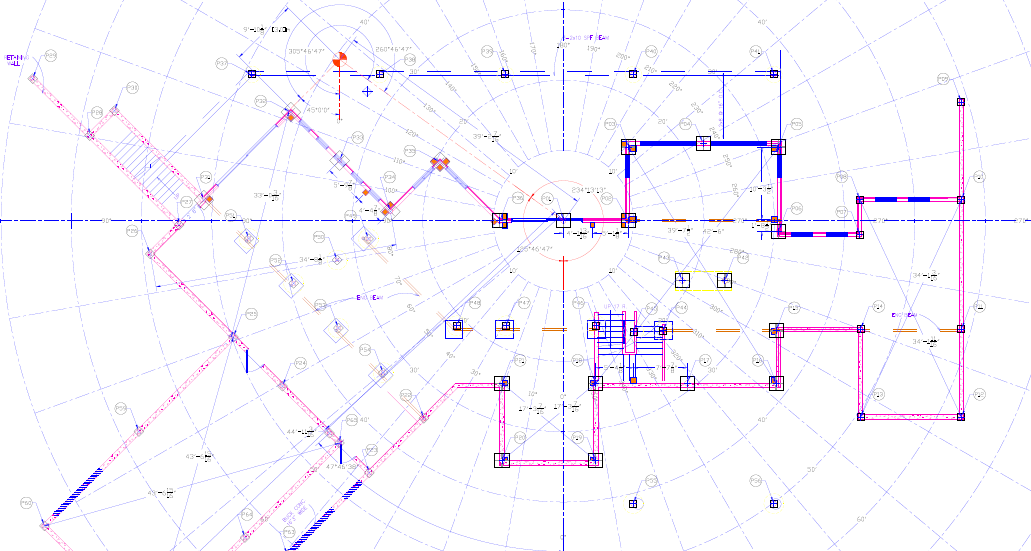Viewport: 1031px width, 551px height.
Task: Click the P38 pier tag bubble
Action: coord(410,59)
